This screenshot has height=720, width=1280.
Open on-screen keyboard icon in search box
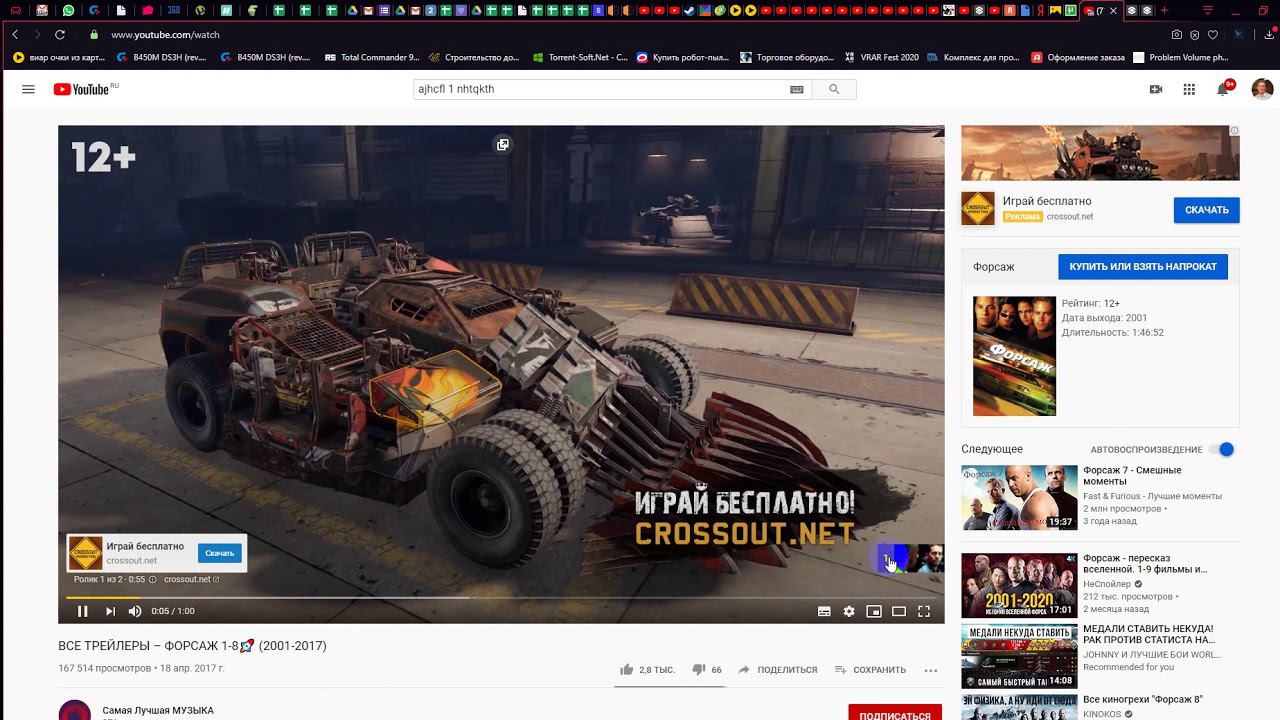[797, 89]
